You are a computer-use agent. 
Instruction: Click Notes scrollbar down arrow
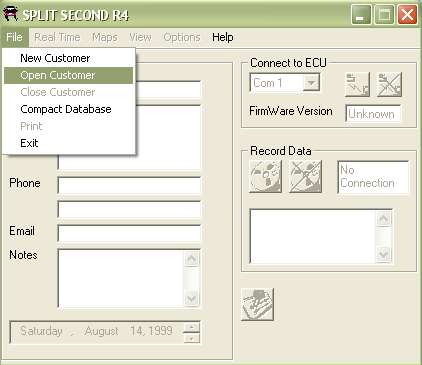(192, 298)
